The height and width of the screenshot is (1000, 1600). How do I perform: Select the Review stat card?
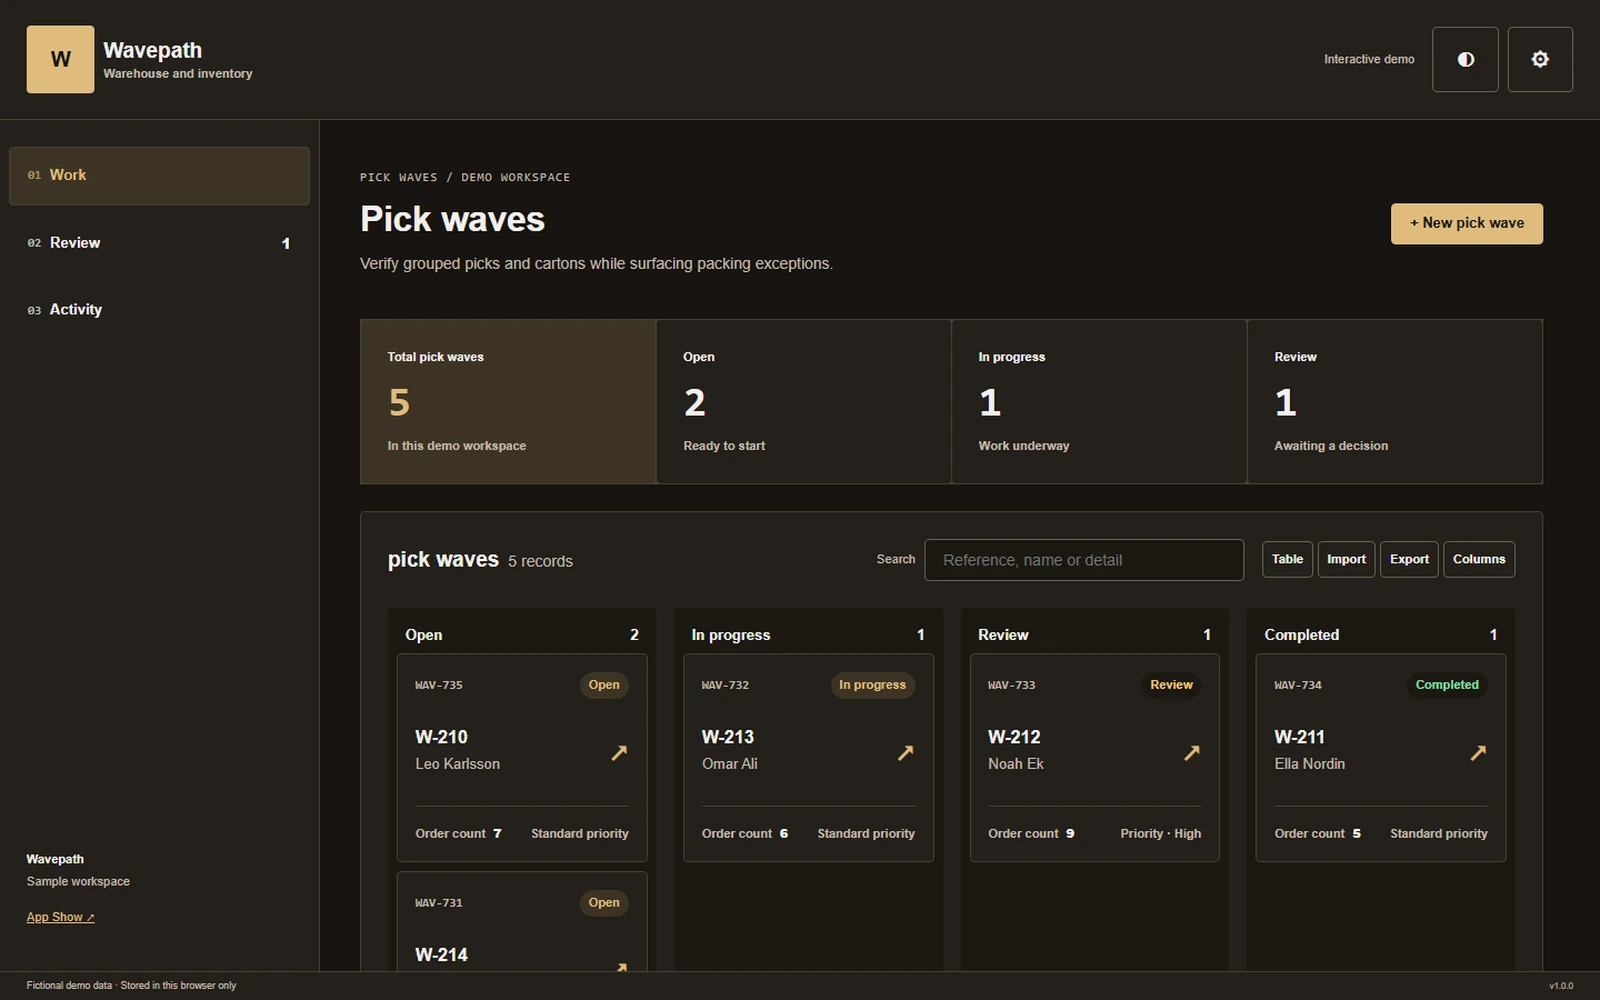(1395, 402)
